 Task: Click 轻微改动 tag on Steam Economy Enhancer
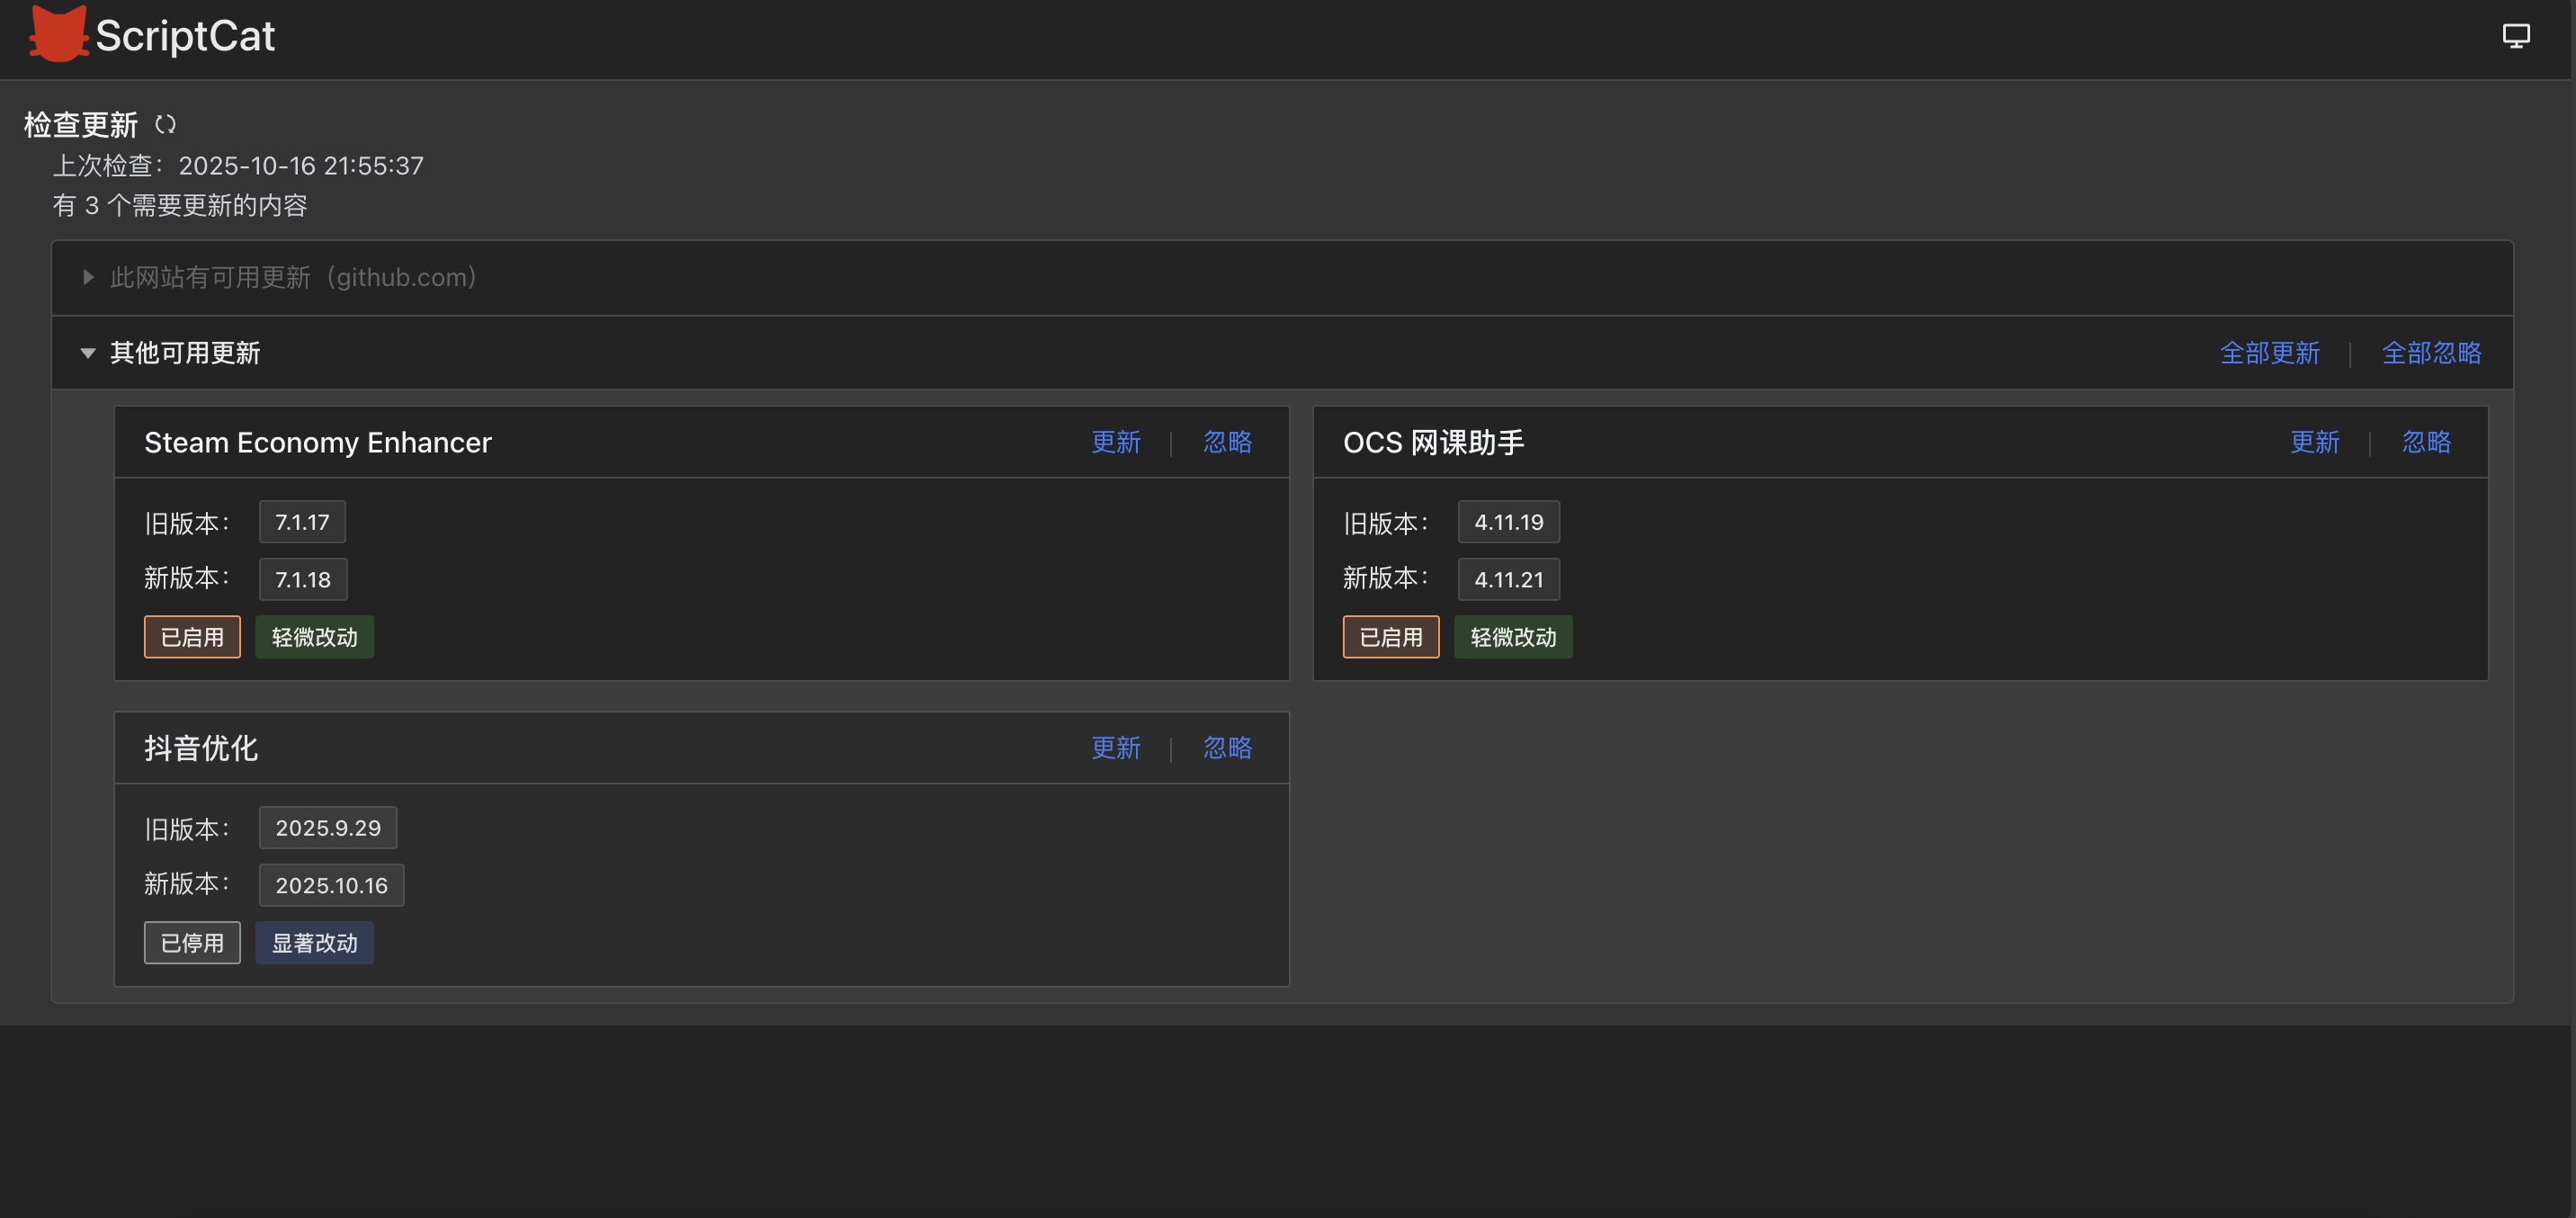(314, 637)
